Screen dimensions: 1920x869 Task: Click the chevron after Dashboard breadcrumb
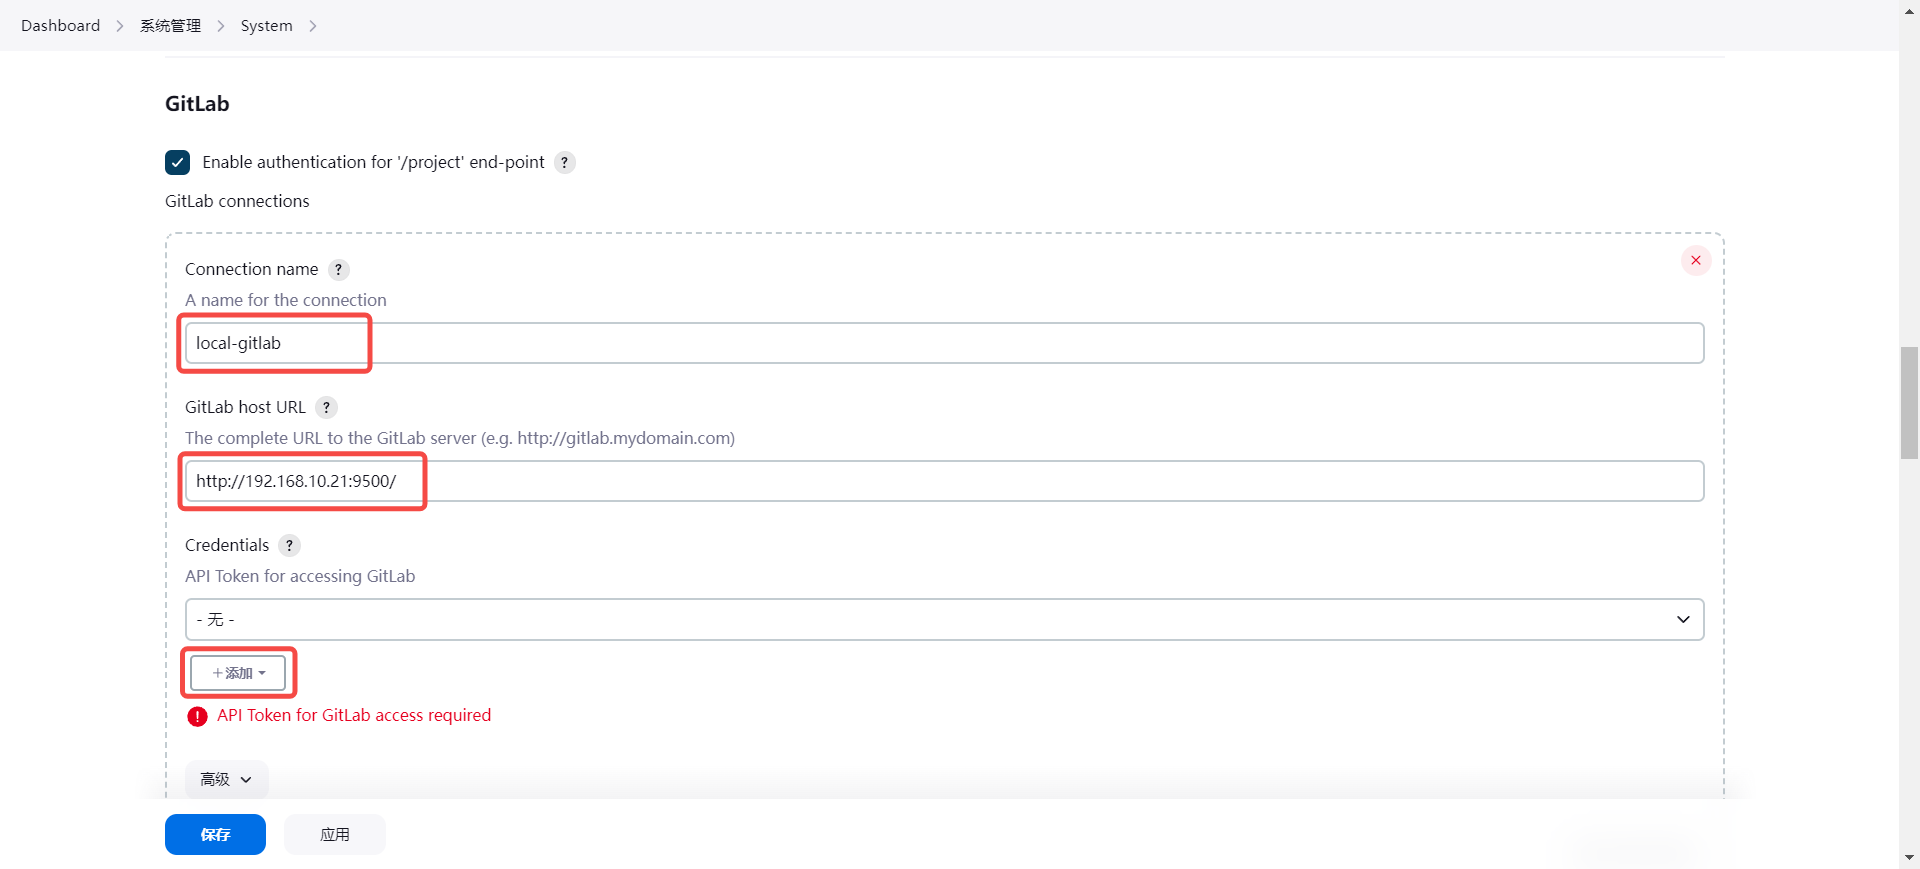tap(120, 26)
